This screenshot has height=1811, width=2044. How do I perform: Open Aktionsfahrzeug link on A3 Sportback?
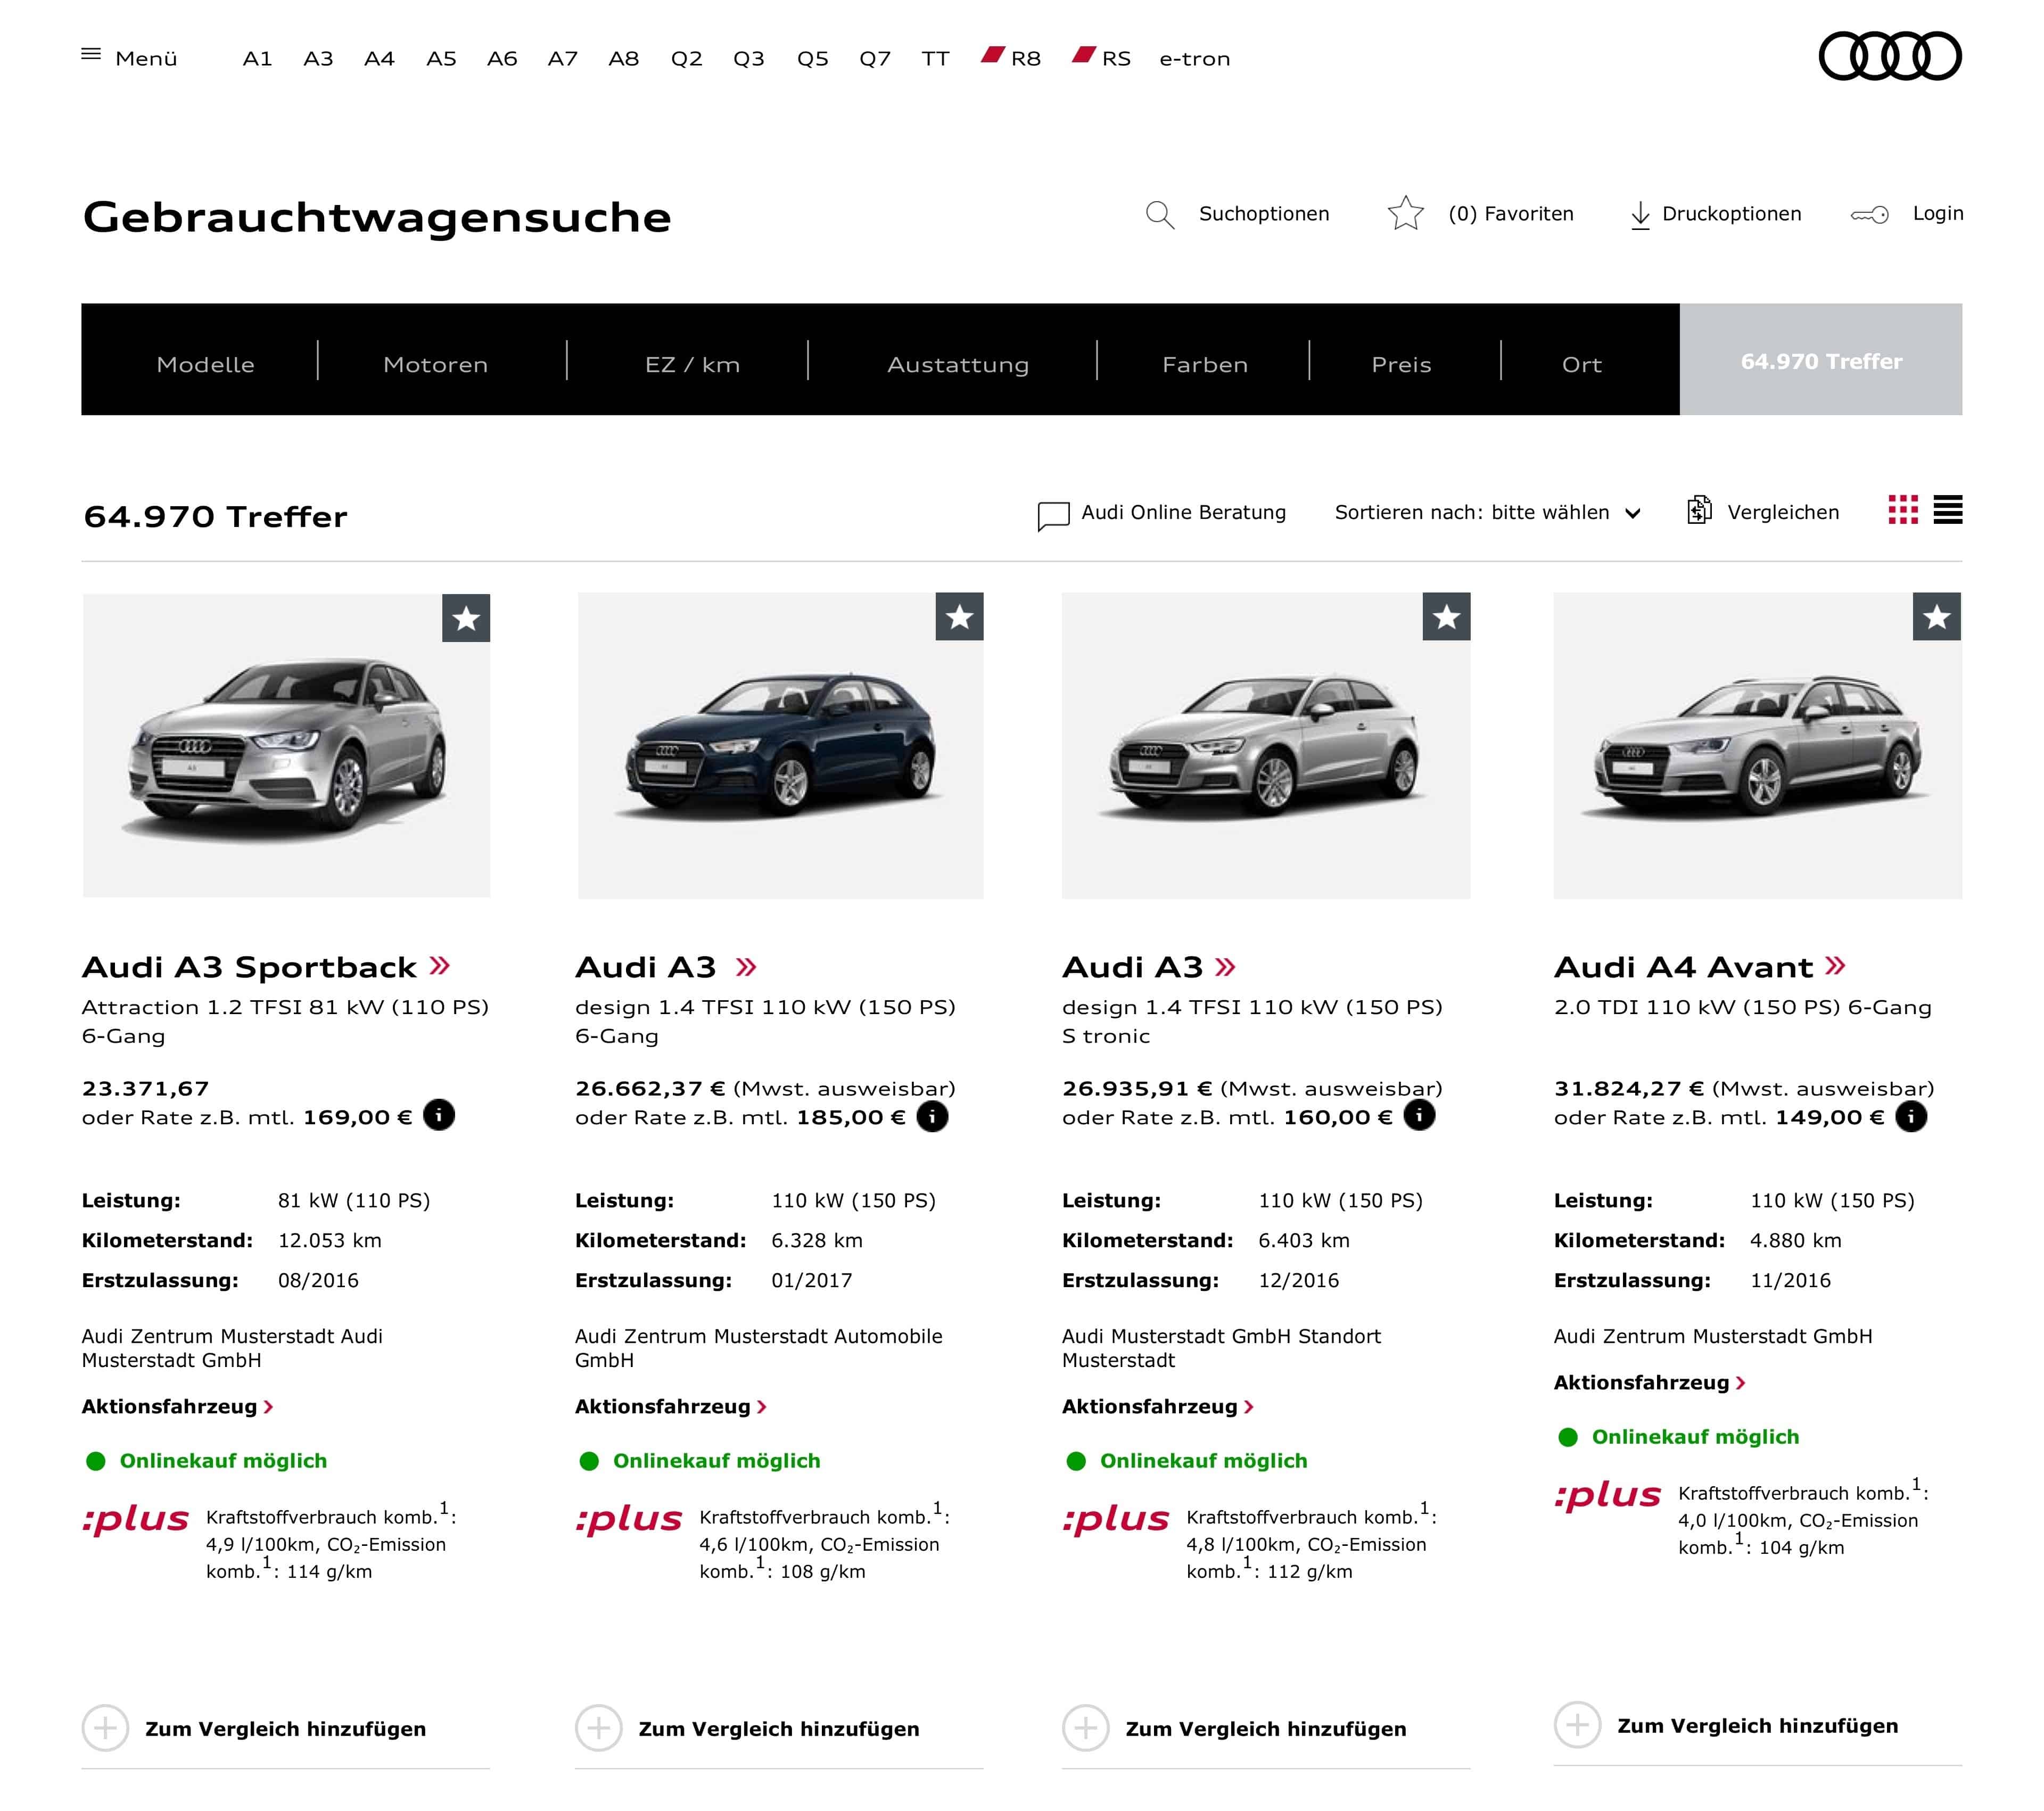click(177, 1407)
